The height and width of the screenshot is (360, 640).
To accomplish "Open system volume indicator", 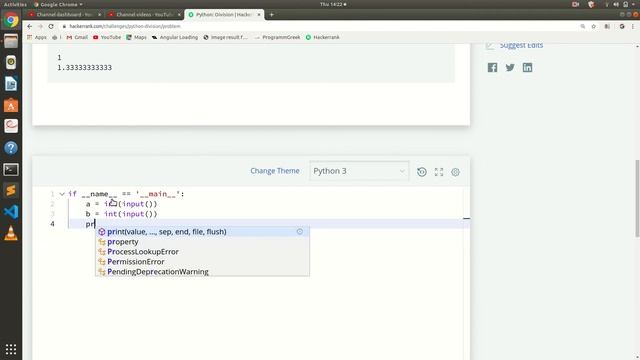I will click(x=616, y=4).
